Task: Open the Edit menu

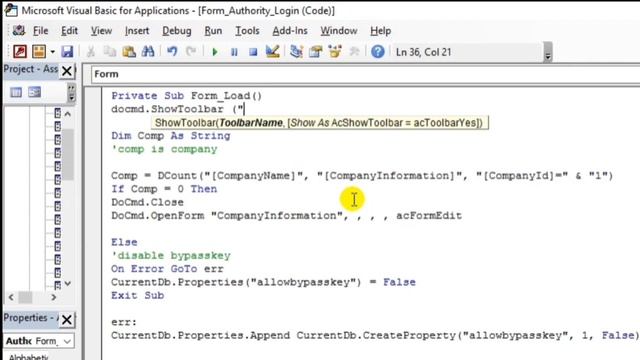Action: [69, 31]
